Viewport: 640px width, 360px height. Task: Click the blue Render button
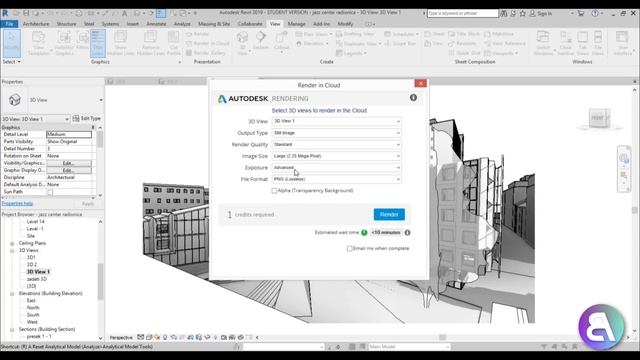coord(389,214)
